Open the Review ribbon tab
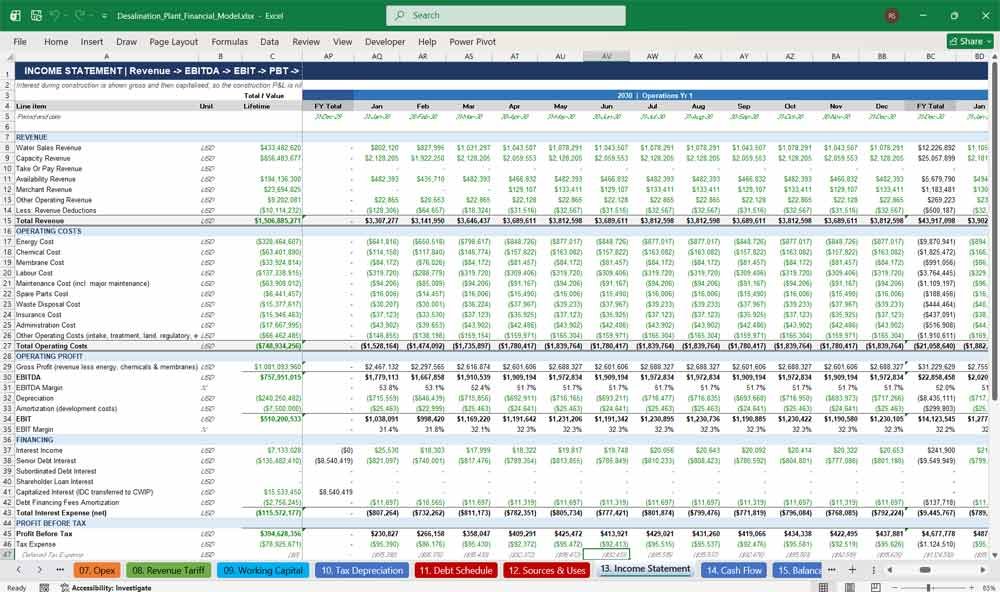Viewport: 1000px width, 592px height. 306,41
